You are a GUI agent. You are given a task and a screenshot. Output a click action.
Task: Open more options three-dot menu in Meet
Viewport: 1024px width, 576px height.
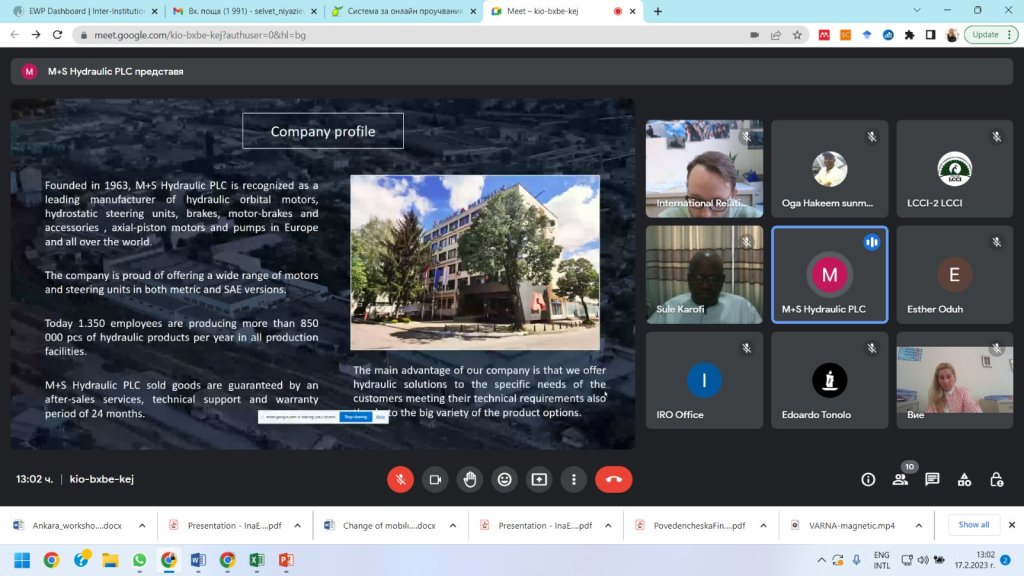[573, 479]
